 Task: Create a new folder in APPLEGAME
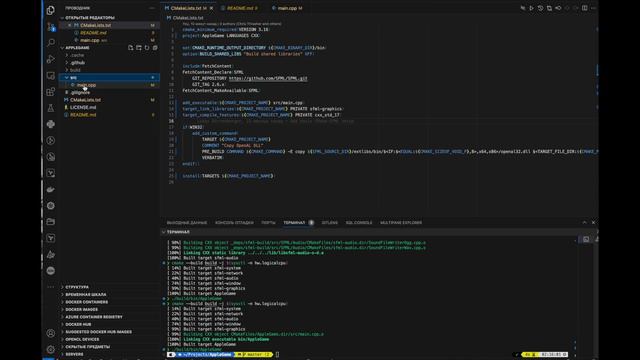139,48
